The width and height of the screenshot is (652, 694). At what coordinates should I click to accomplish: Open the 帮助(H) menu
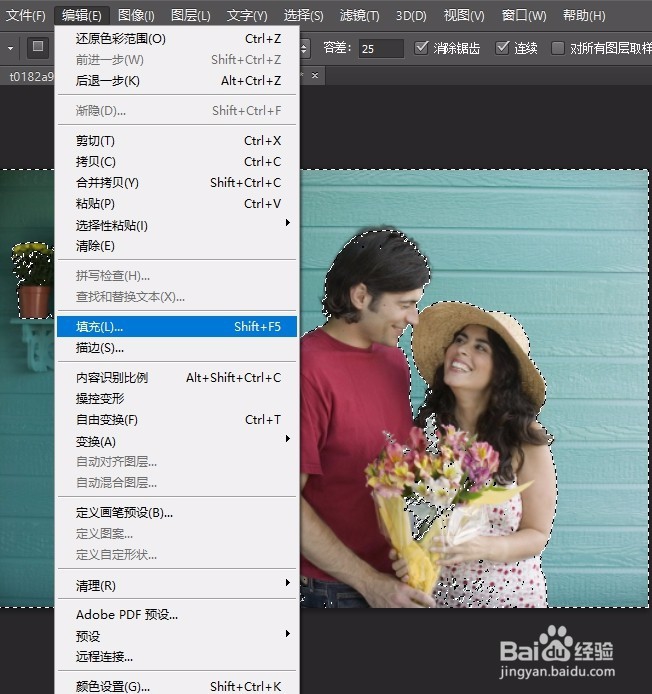pos(584,16)
